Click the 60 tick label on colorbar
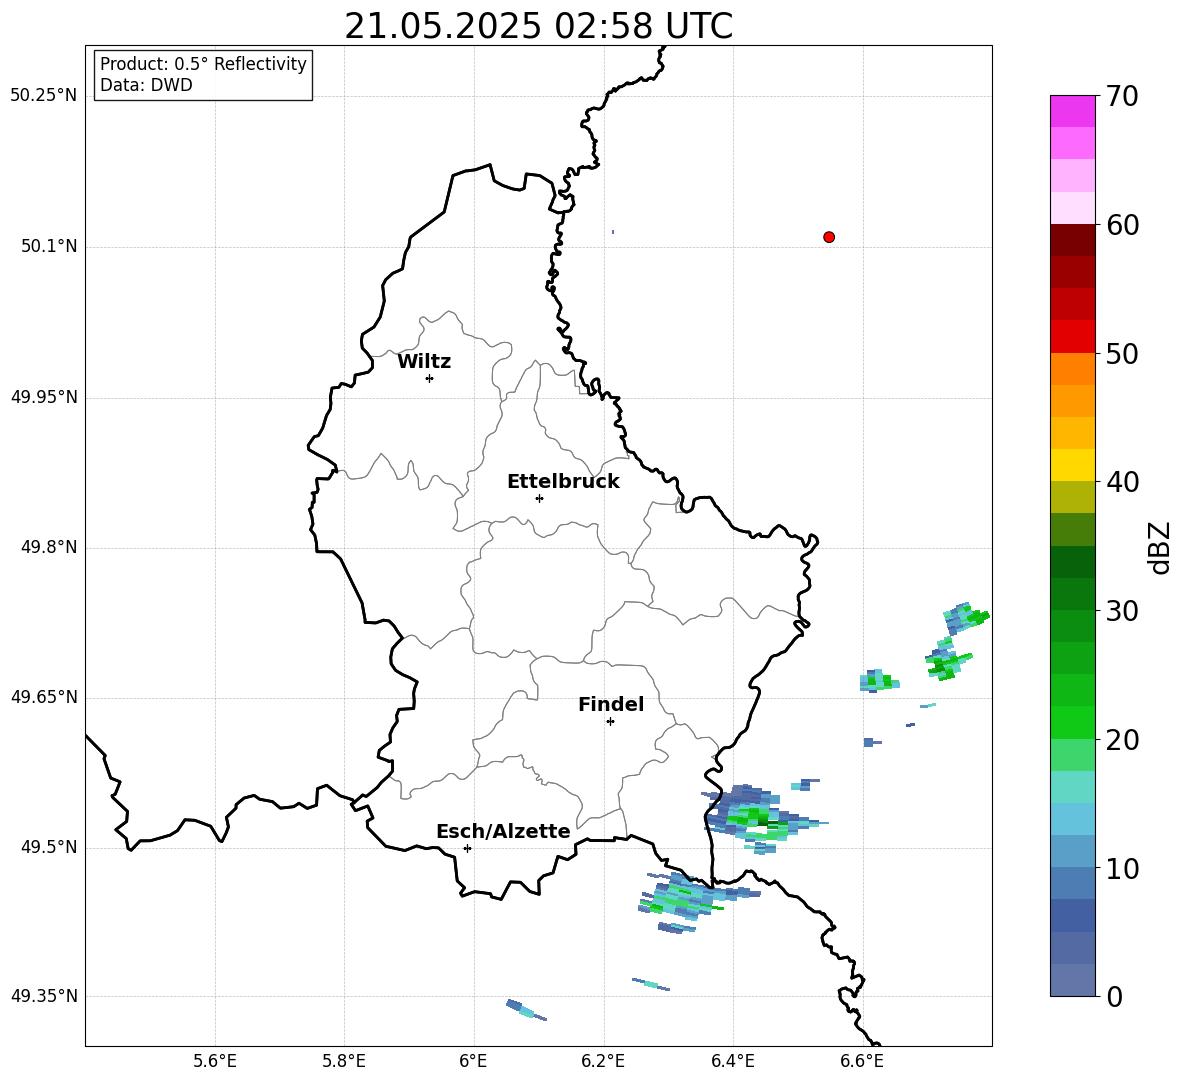This screenshot has width=1184, height=1081. coord(1122,225)
